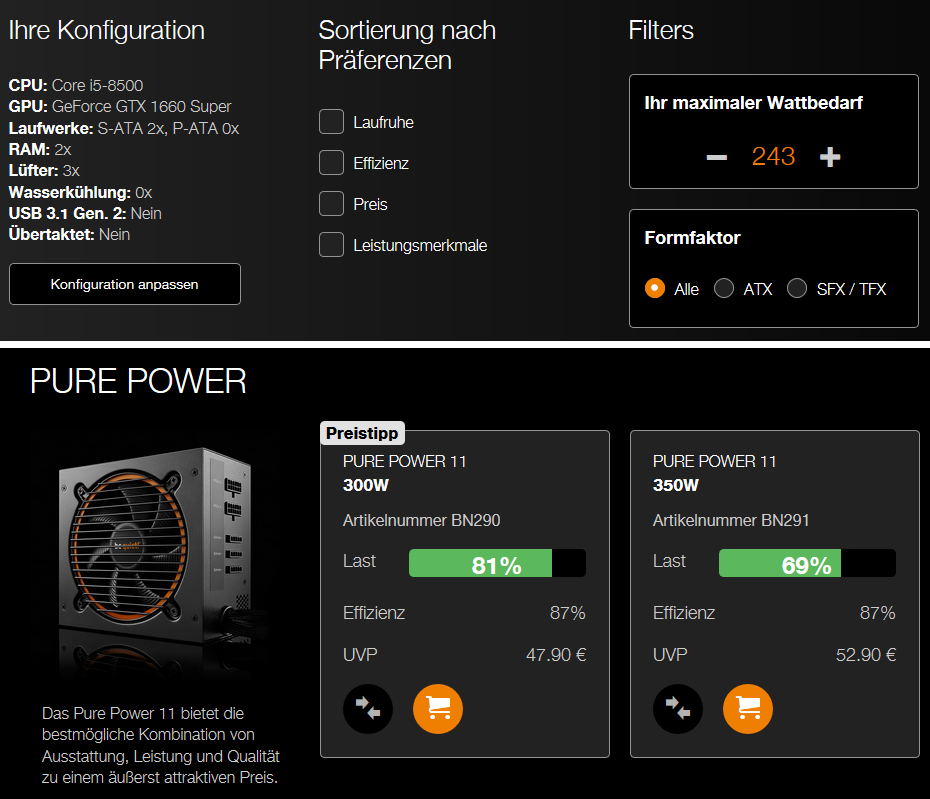
Task: Decrease maximum wattage with minus icon
Action: (x=716, y=157)
